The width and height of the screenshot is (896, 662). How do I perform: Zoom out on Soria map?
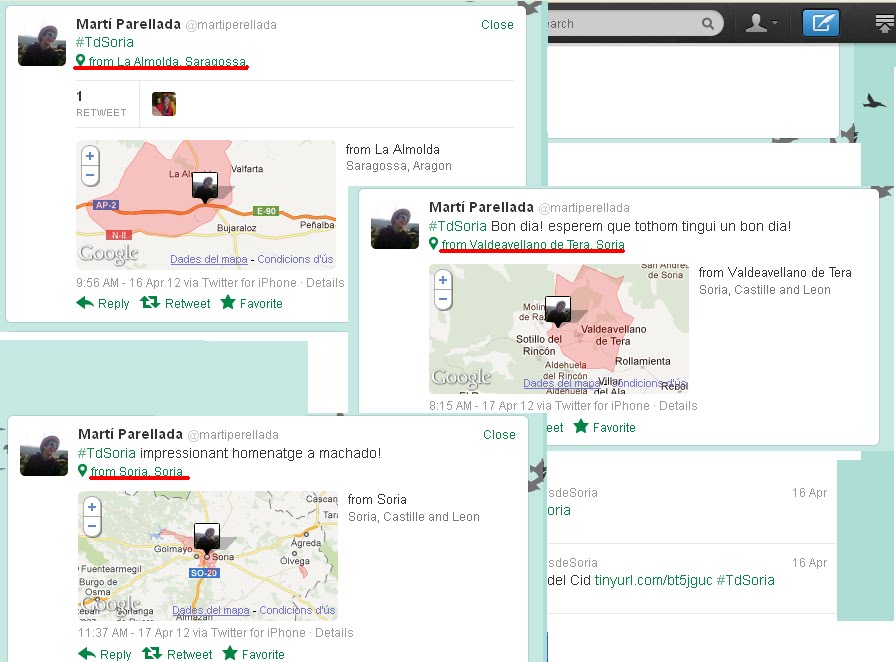click(x=92, y=526)
